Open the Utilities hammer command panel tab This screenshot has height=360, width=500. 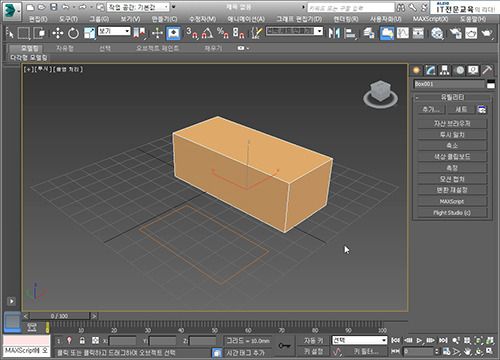[487, 70]
